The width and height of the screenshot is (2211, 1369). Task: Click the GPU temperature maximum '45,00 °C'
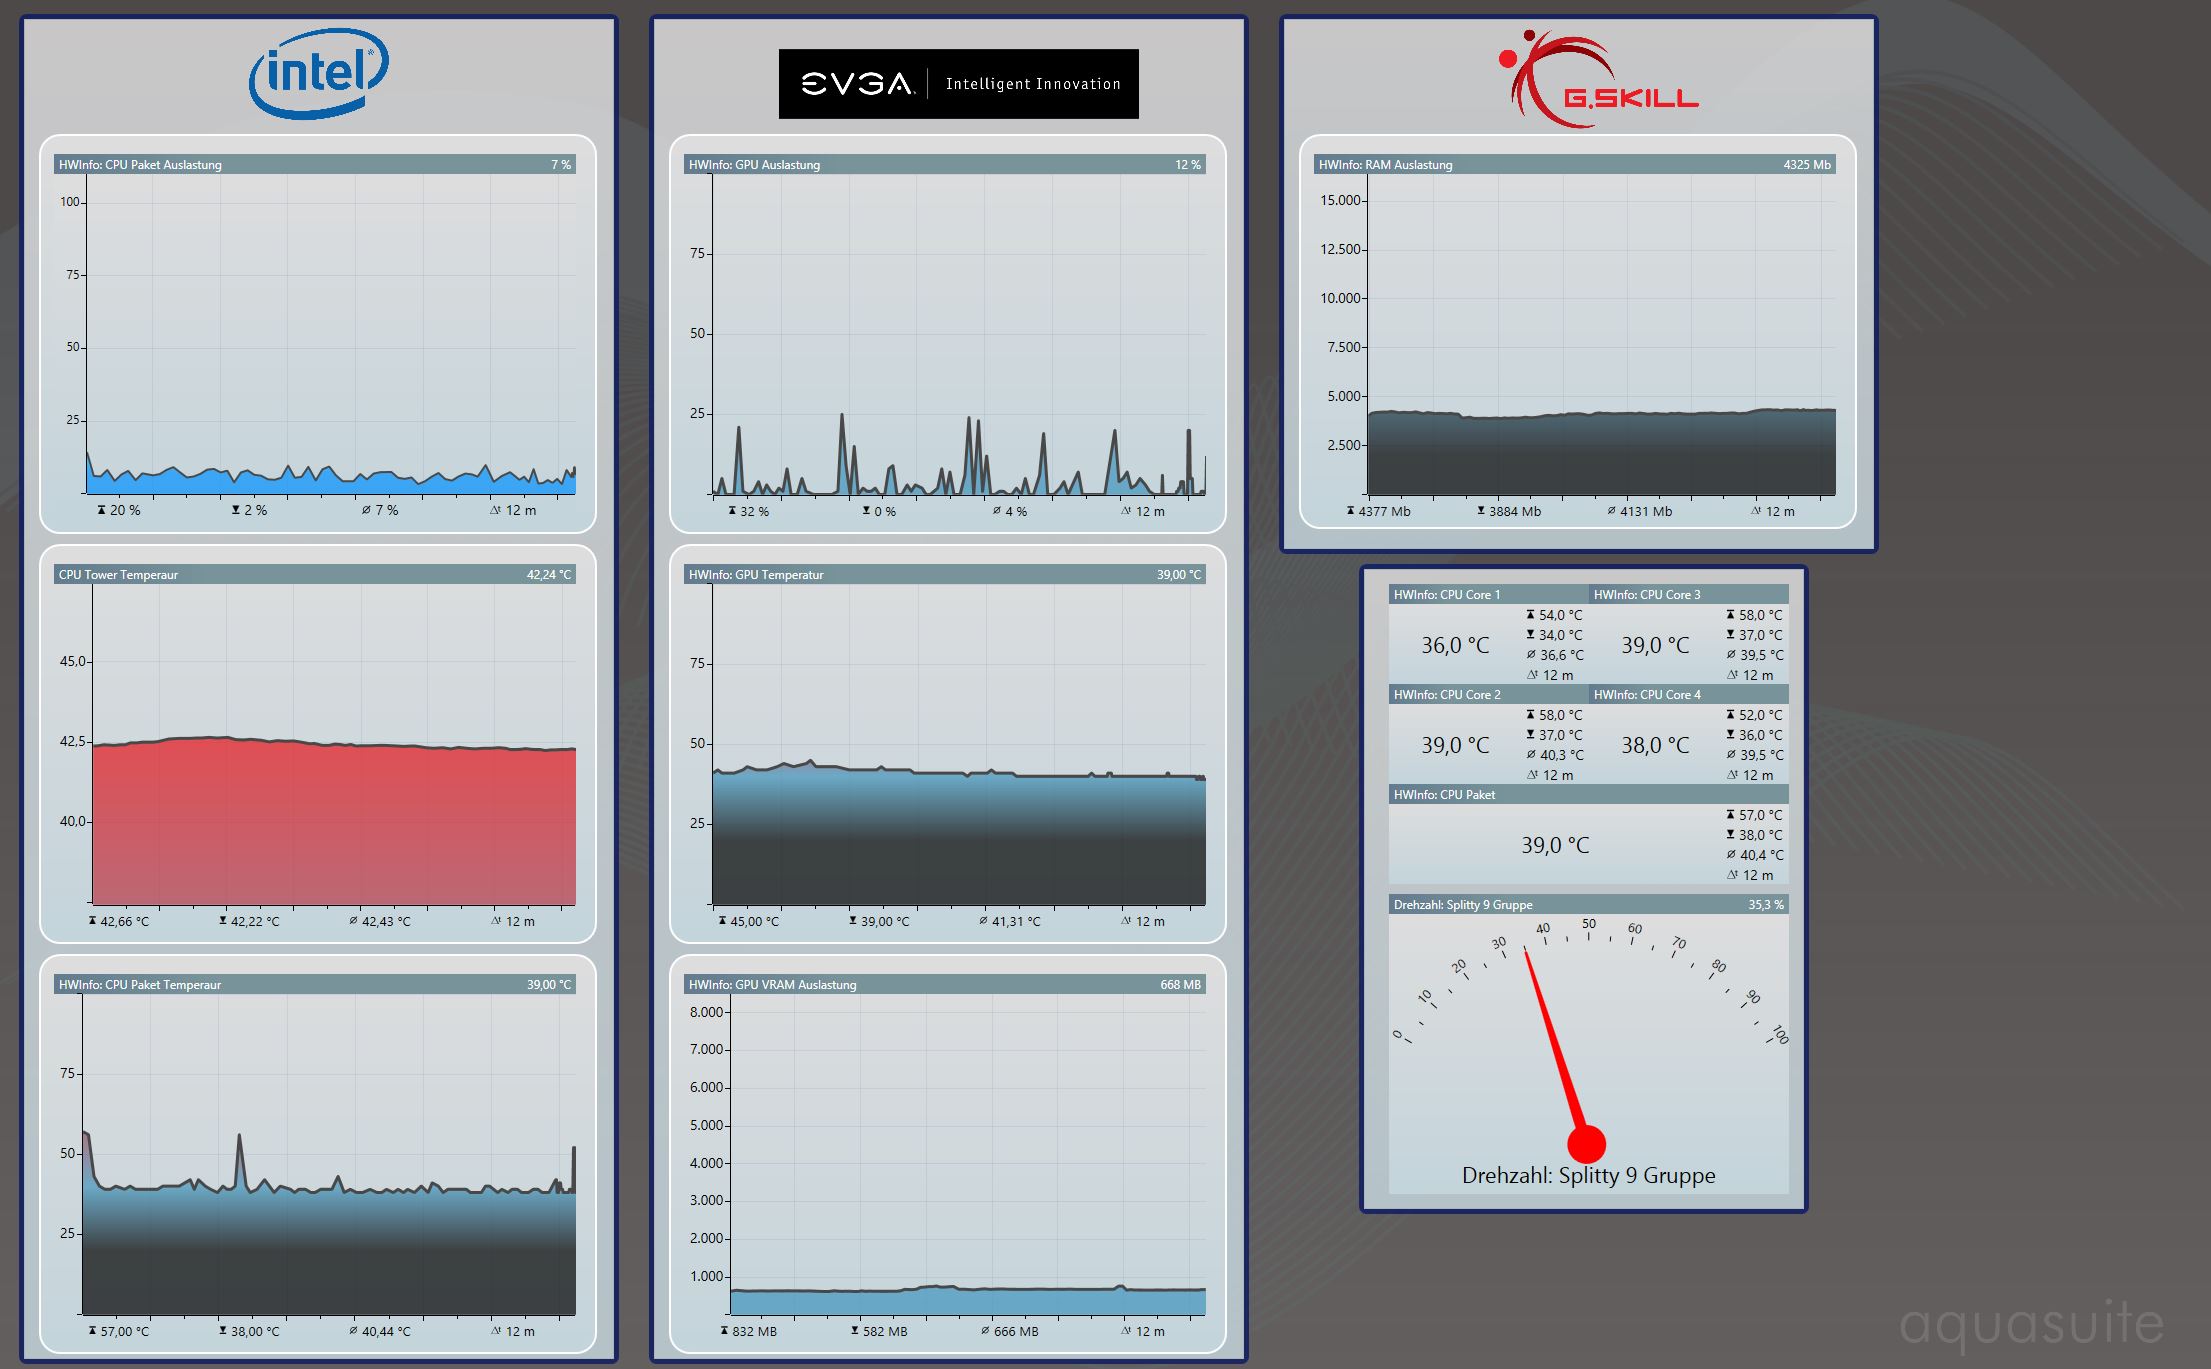click(754, 921)
